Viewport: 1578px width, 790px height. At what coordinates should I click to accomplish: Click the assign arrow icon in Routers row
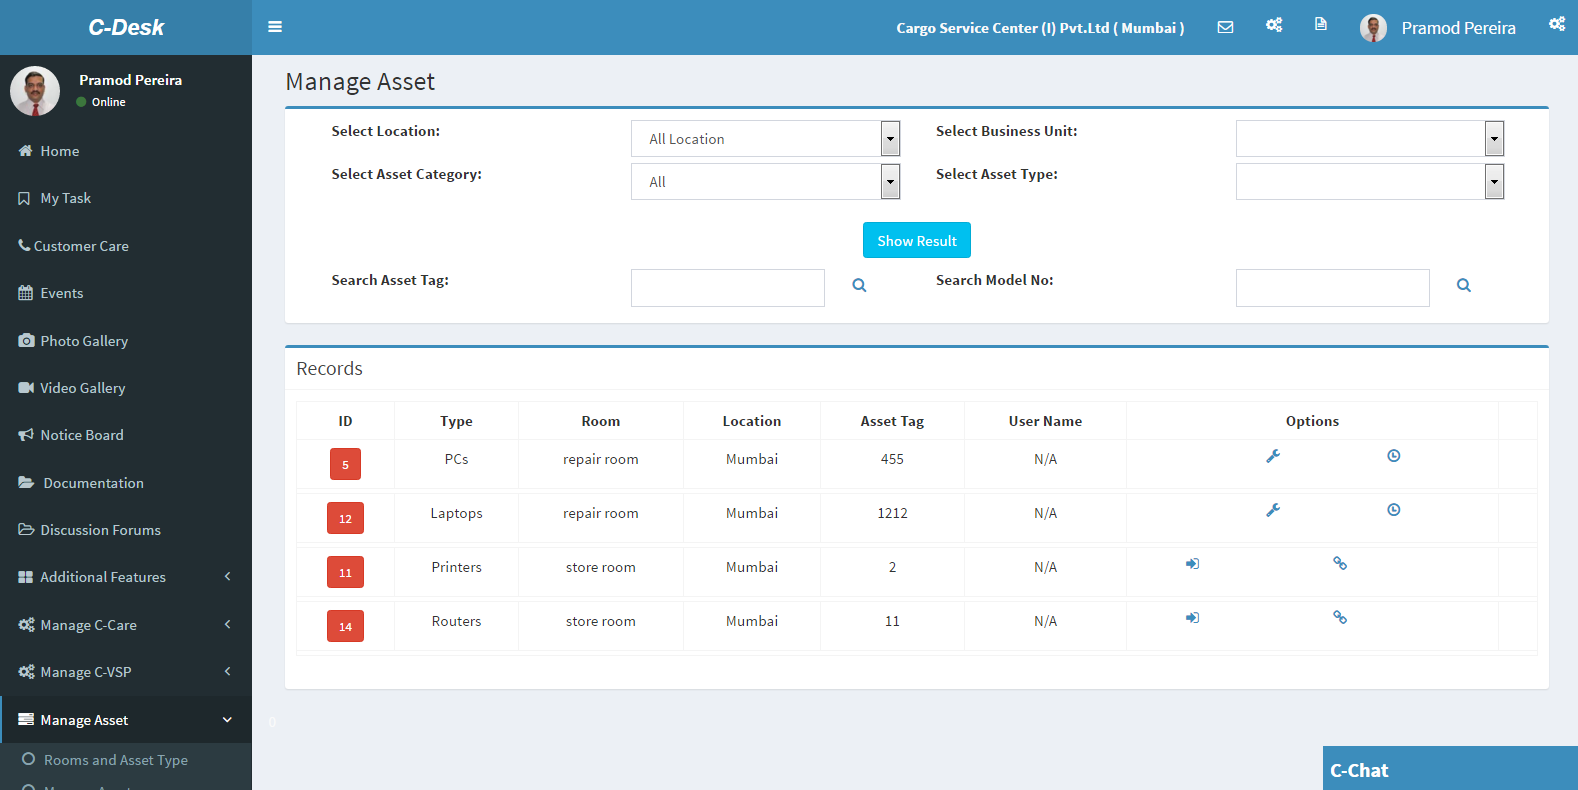(x=1192, y=618)
